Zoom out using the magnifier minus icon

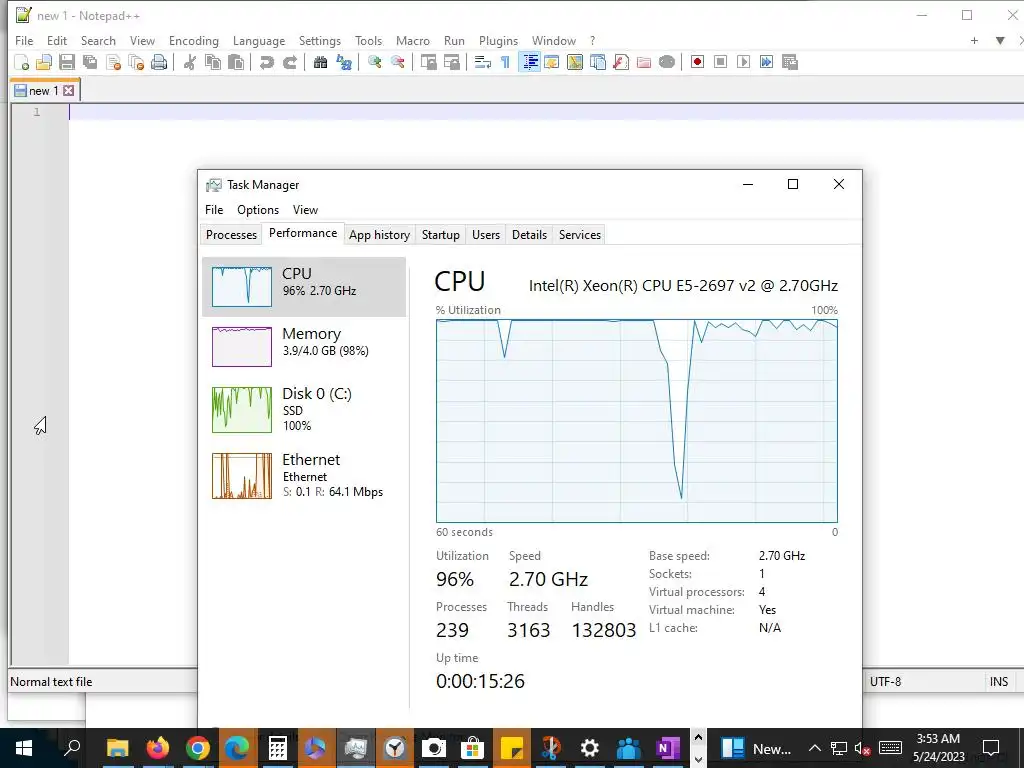pos(397,62)
